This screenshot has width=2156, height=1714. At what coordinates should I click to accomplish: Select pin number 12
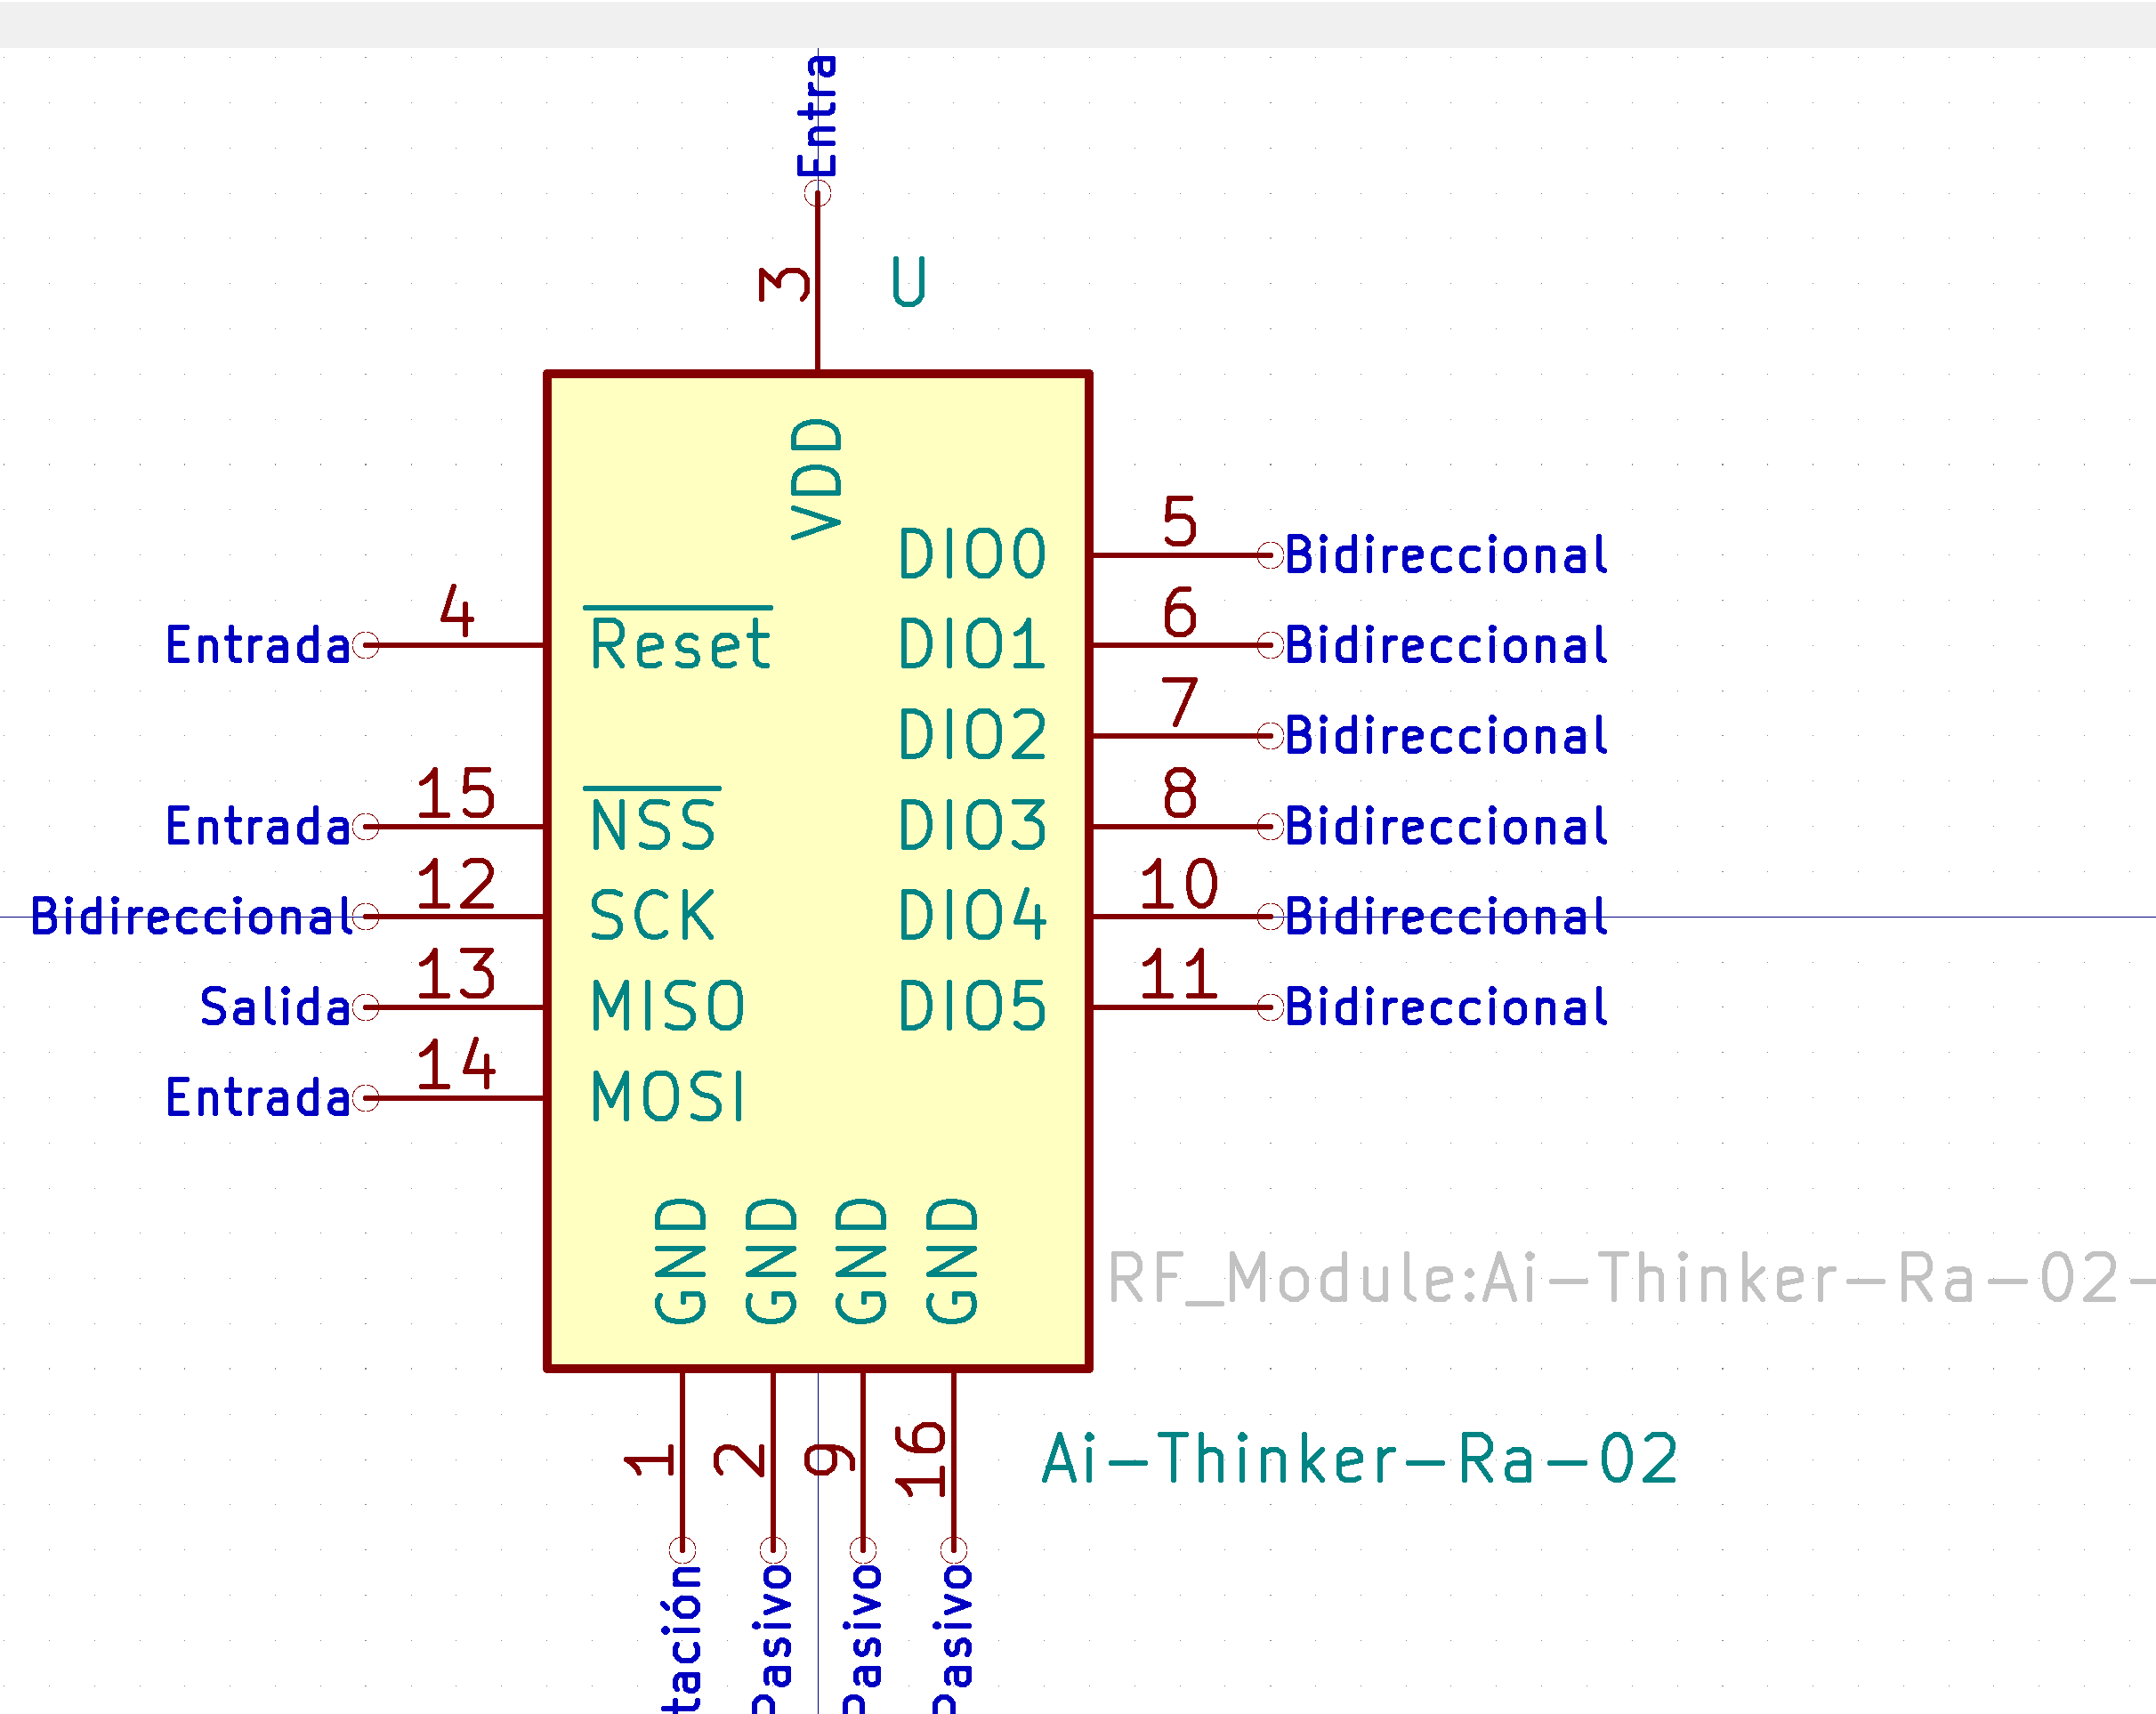pyautogui.click(x=456, y=883)
